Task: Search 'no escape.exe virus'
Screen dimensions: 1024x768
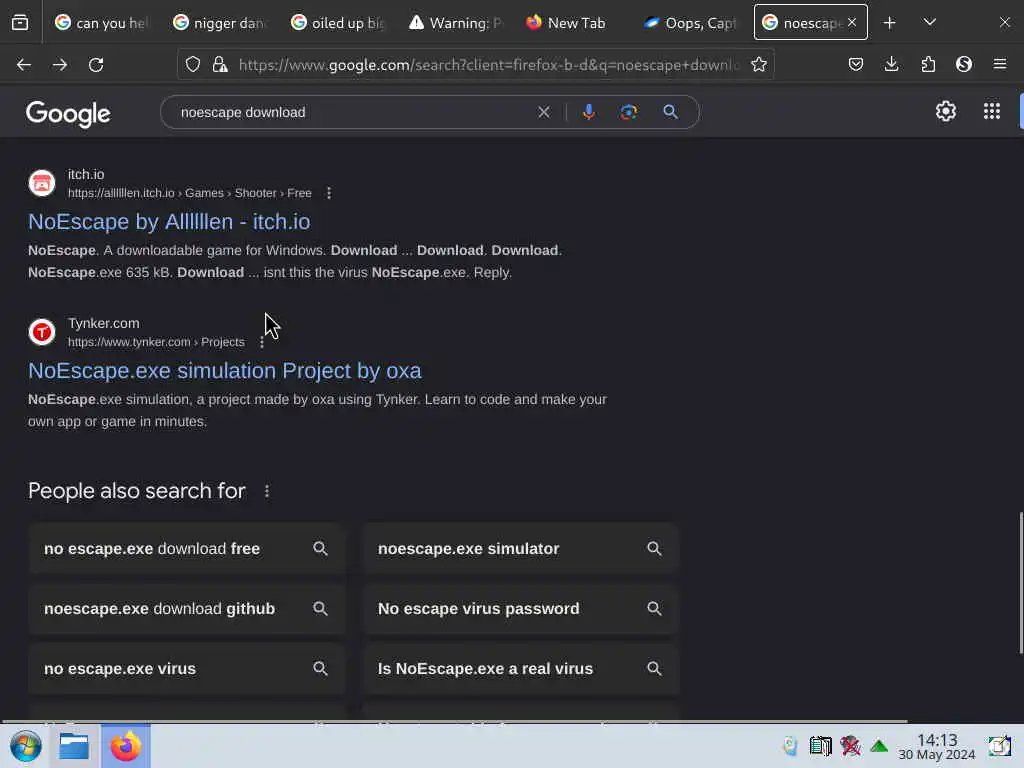Action: [187, 669]
